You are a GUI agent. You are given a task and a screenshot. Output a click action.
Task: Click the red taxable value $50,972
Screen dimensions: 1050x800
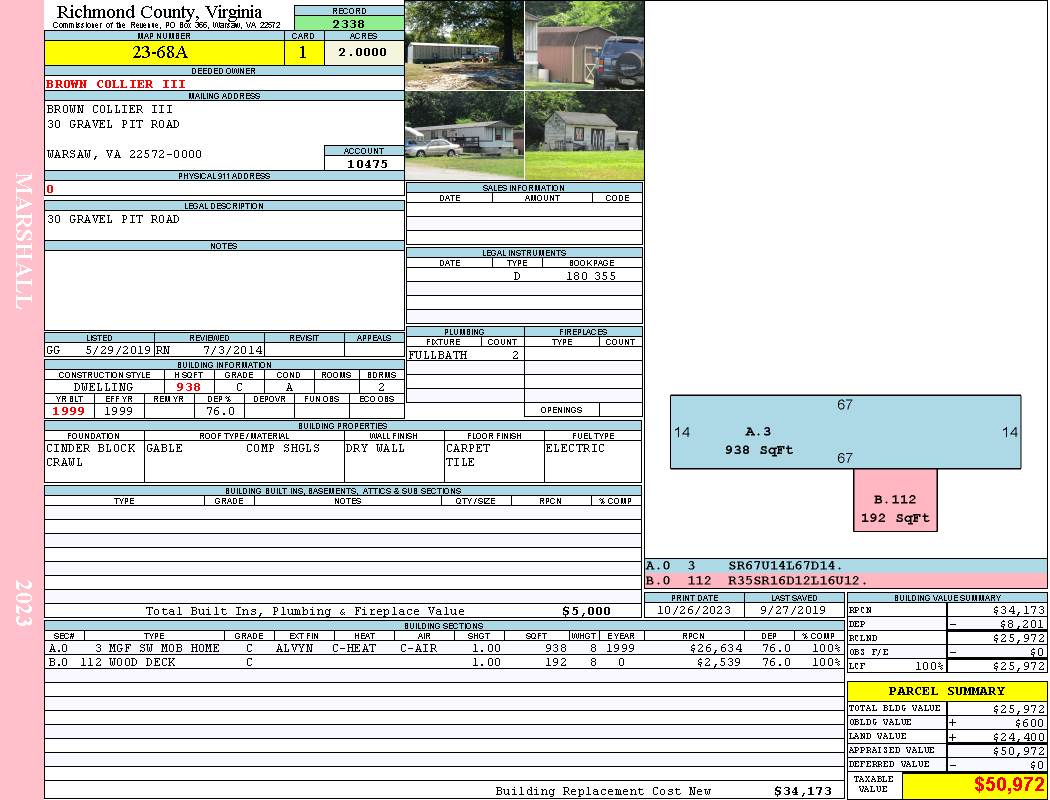(1009, 785)
